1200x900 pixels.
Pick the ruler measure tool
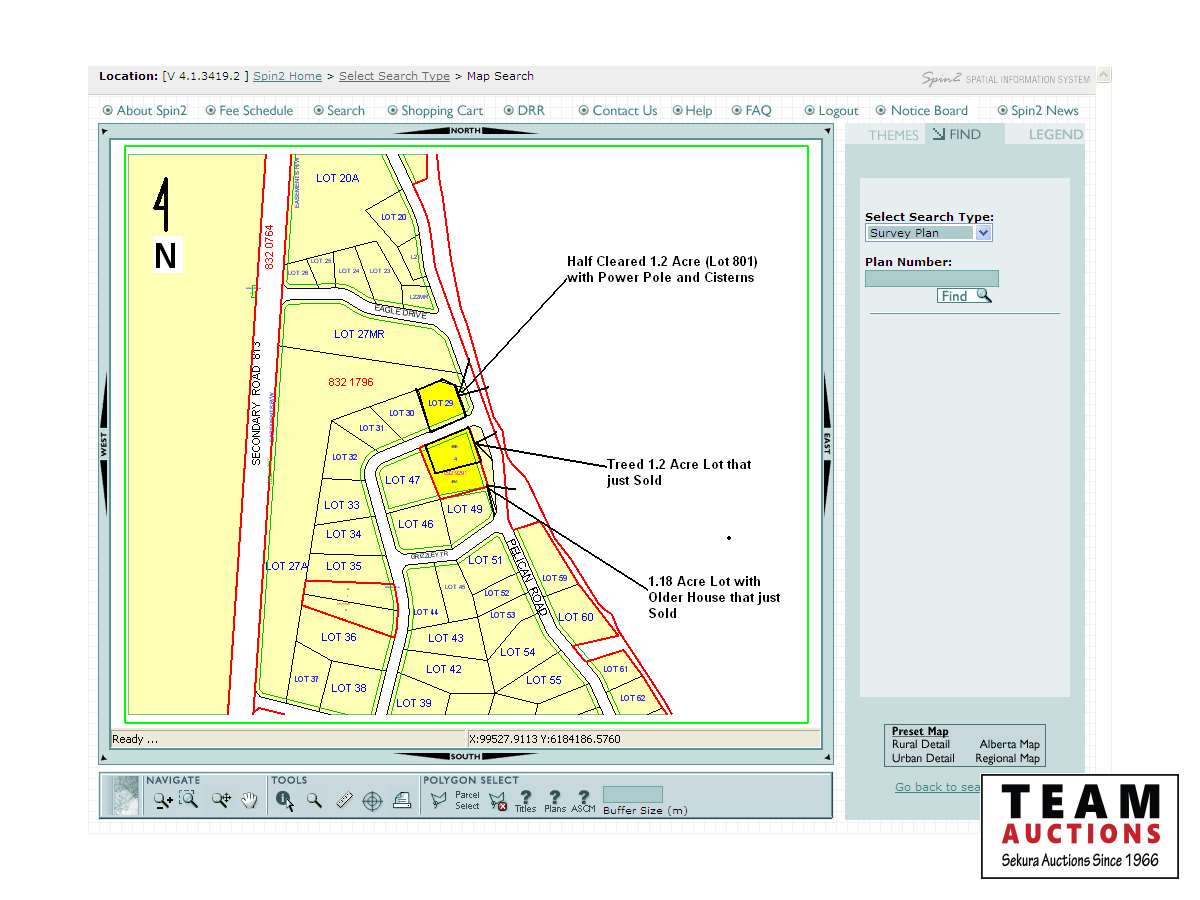344,800
